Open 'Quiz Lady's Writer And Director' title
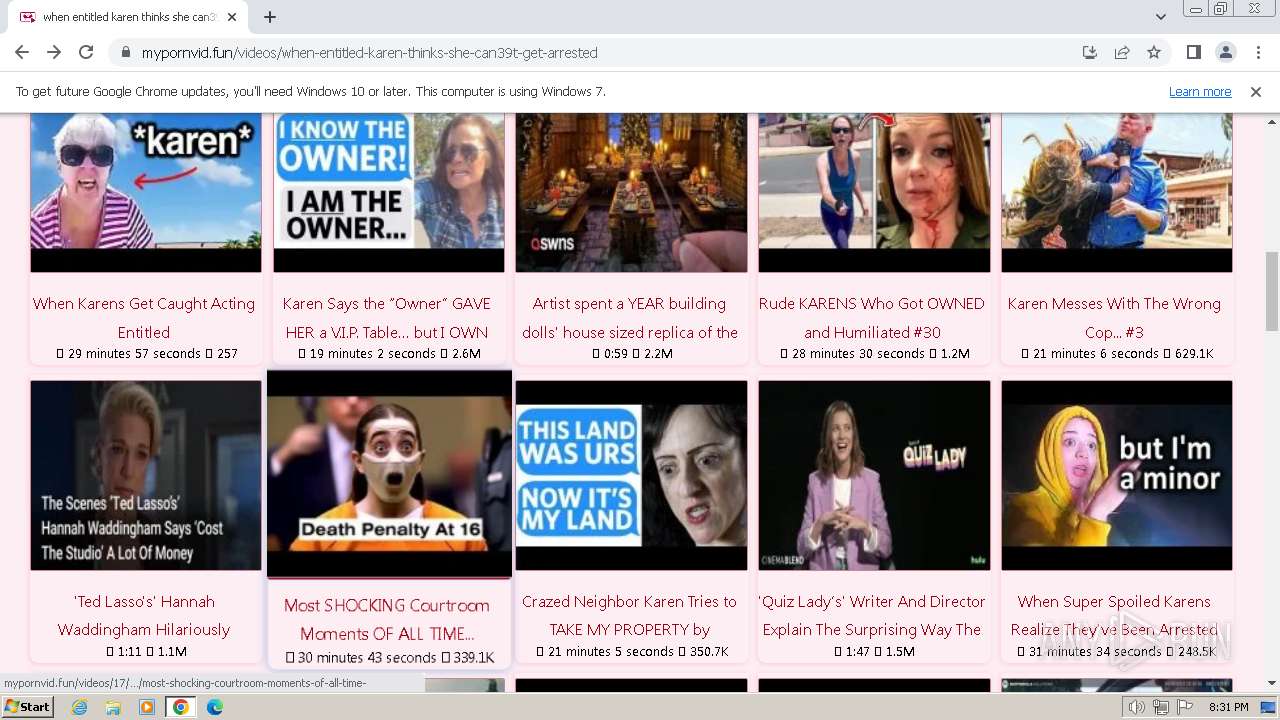Viewport: 1280px width, 720px height. [x=872, y=615]
